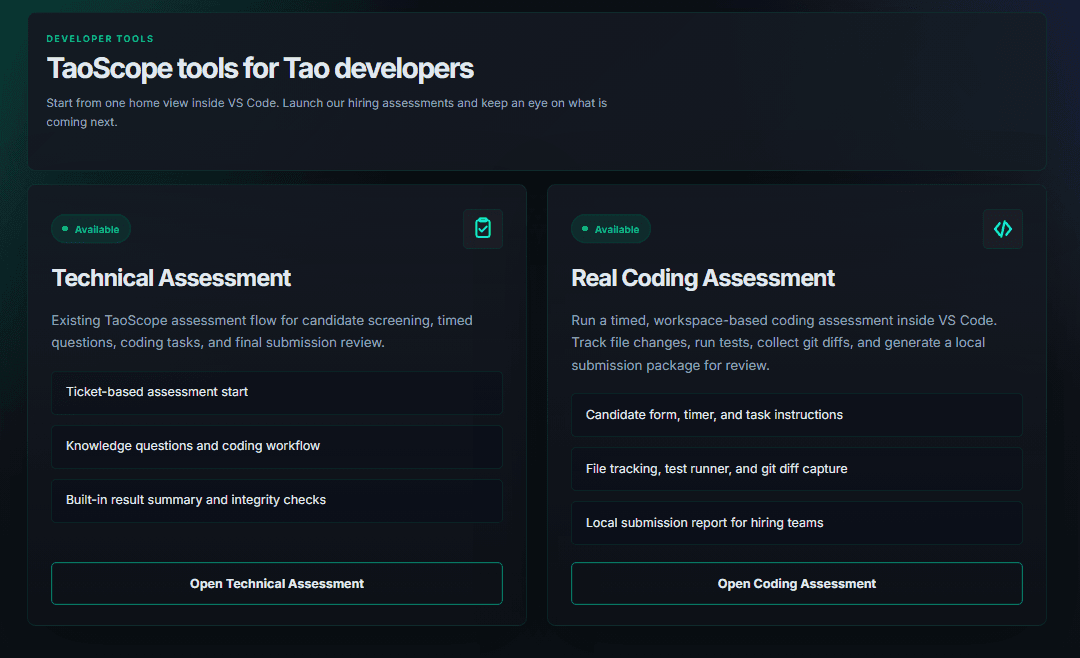Select 'File tracking, test runner, and git diff capture' row
The height and width of the screenshot is (658, 1080).
click(x=797, y=469)
